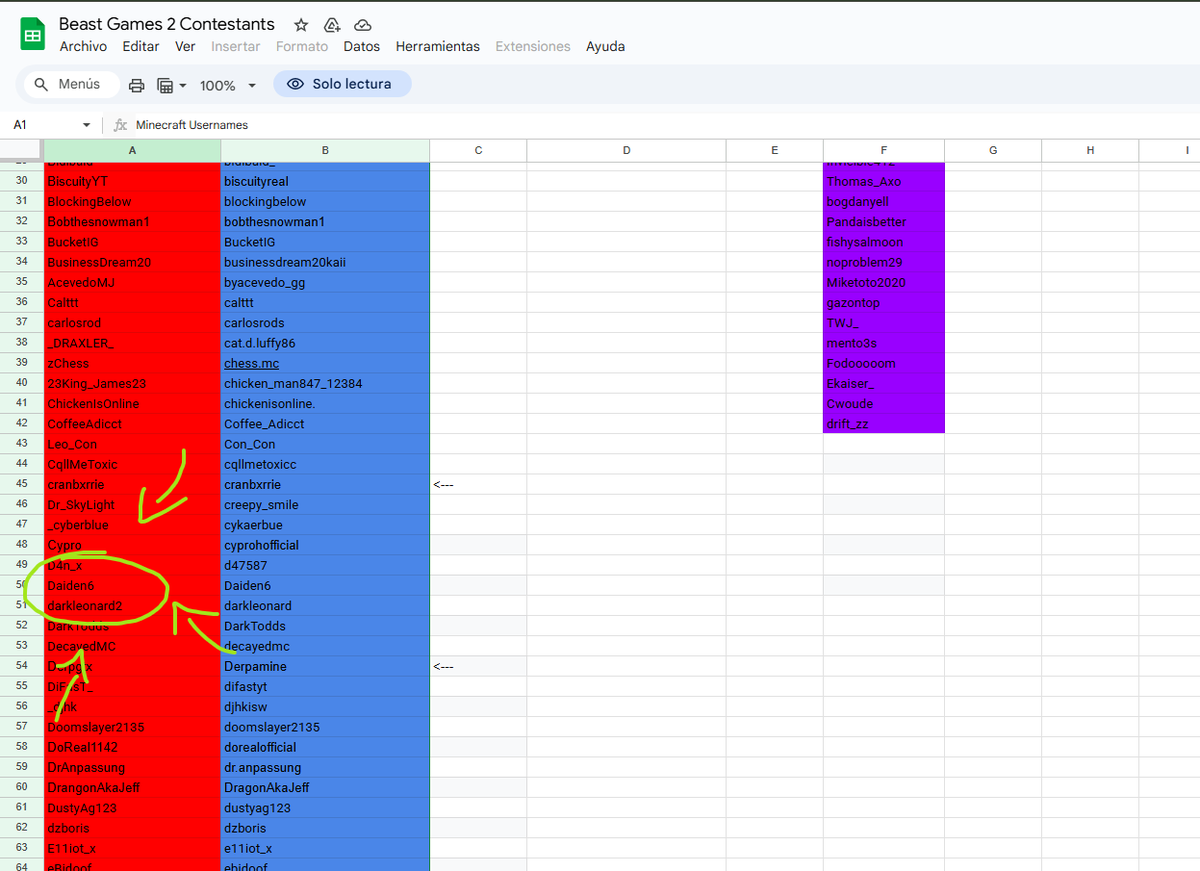
Task: Open the Datos menu
Action: 362,46
